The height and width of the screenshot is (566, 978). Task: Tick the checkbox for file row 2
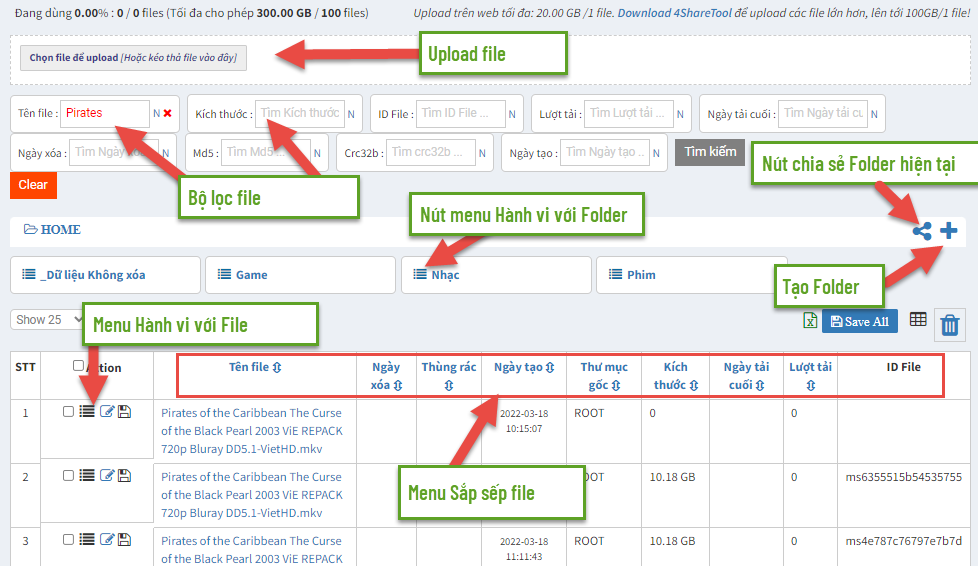[x=68, y=475]
